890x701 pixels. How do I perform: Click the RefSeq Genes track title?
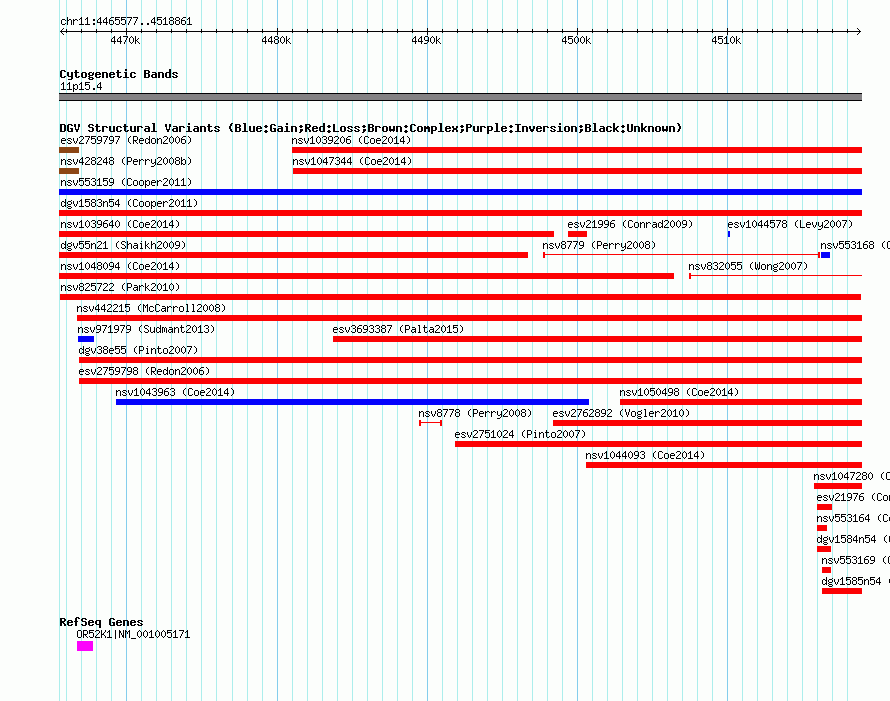click(101, 622)
